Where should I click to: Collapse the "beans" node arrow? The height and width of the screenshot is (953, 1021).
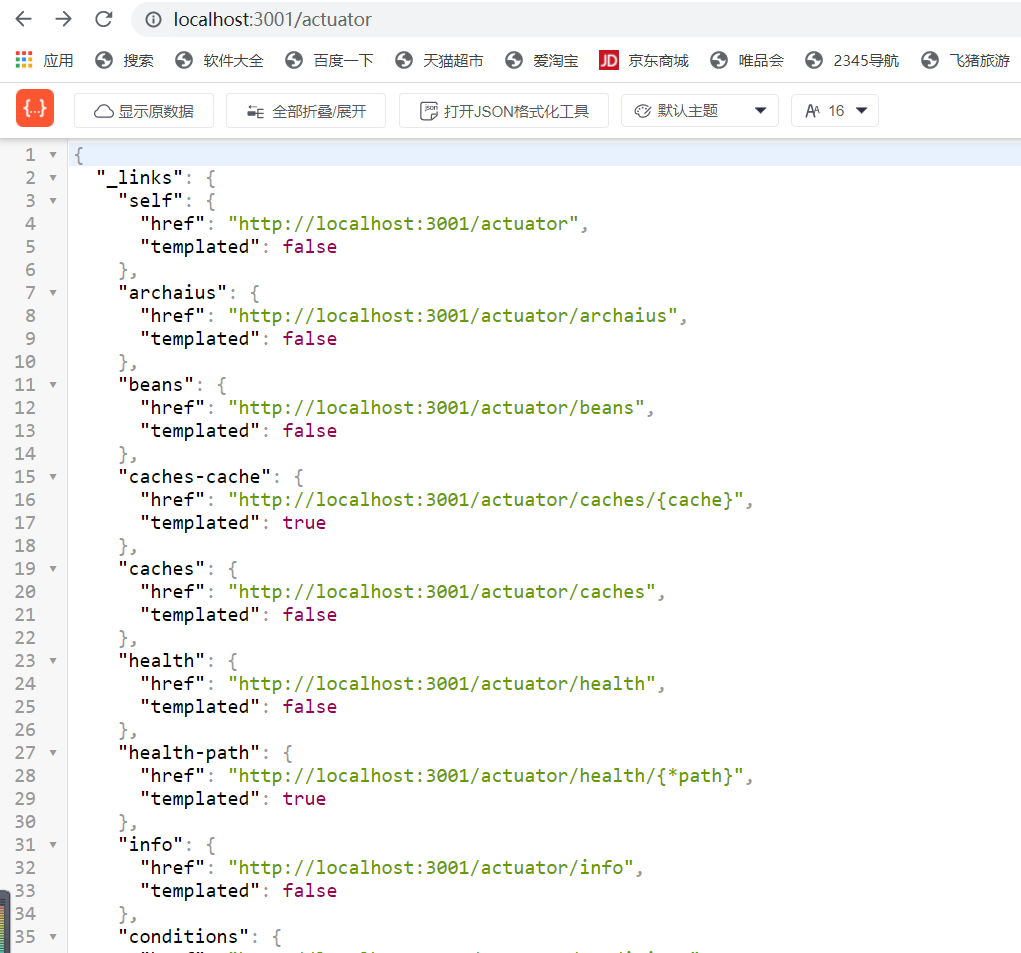coord(53,385)
